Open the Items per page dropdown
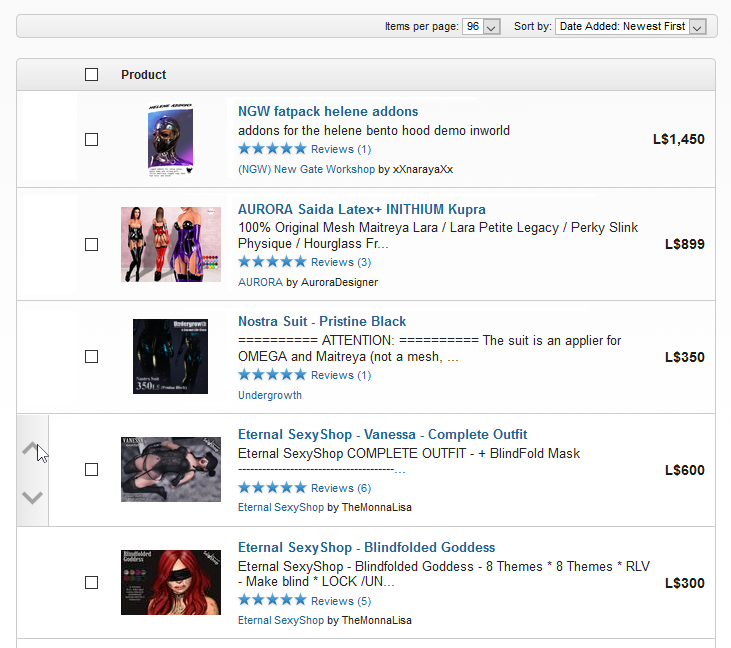 point(481,27)
